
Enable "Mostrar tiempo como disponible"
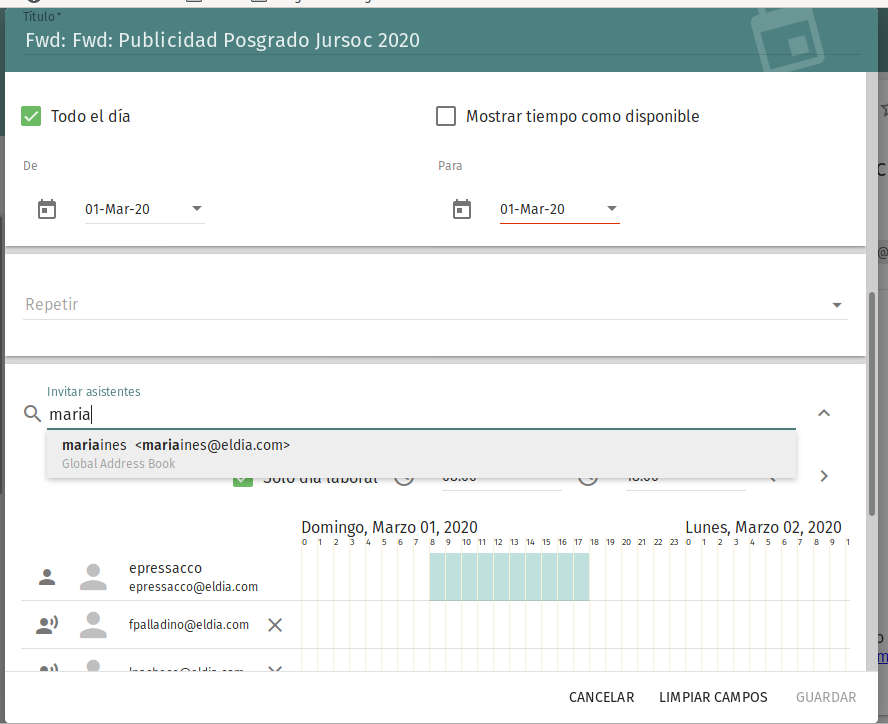[446, 116]
